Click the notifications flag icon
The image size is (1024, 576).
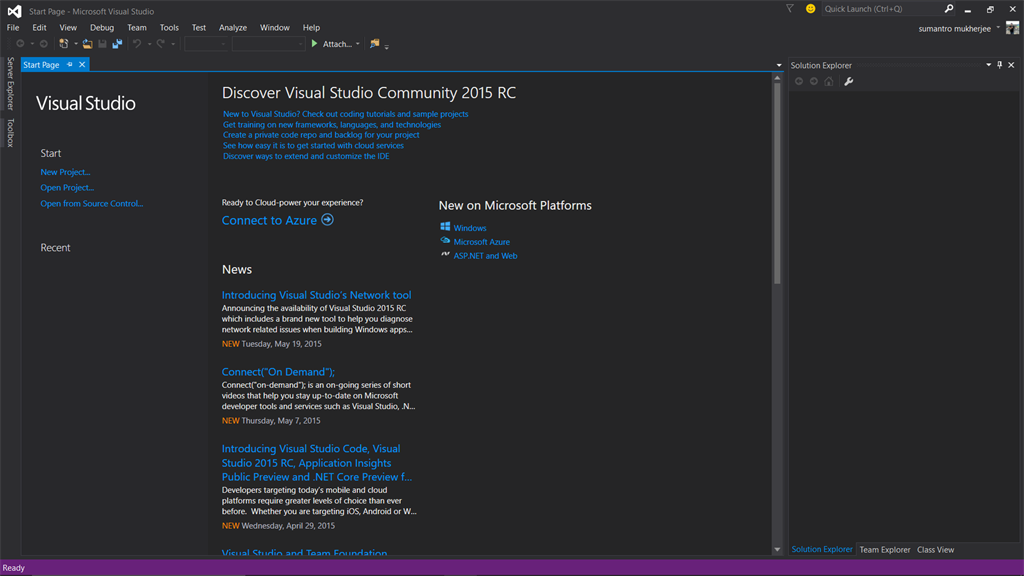(789, 9)
